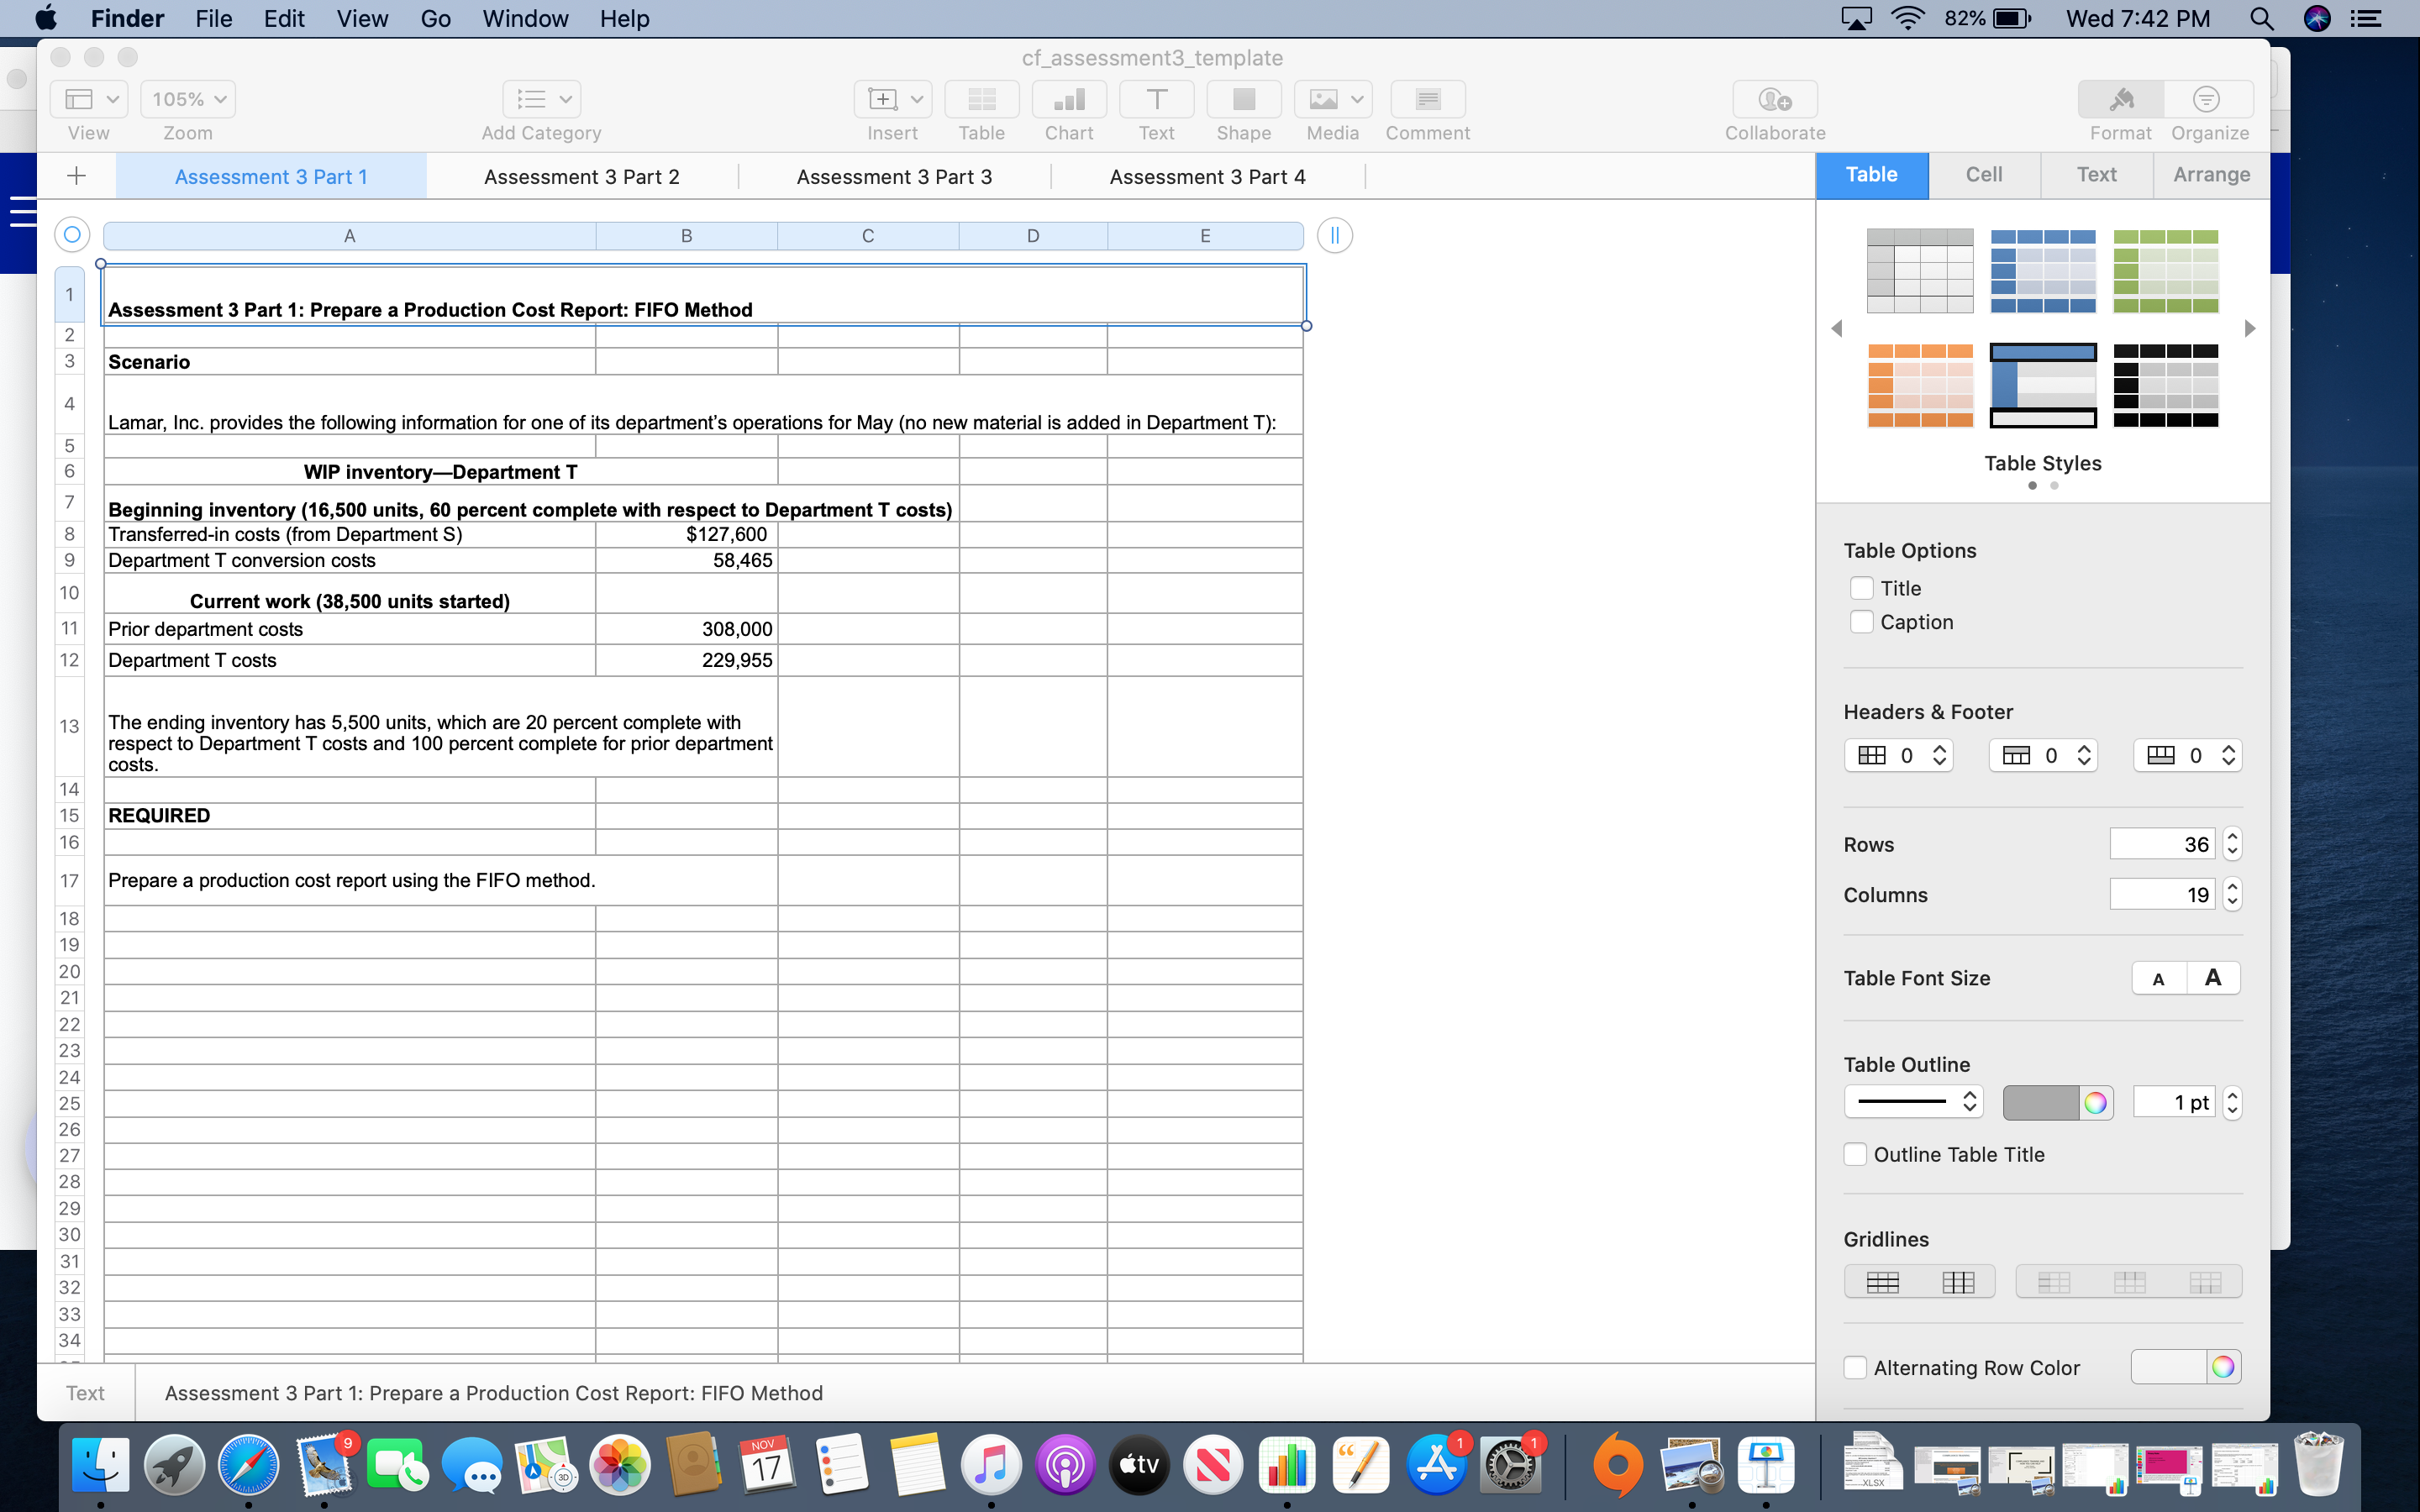The image size is (2420, 1512).
Task: Open the table outline line style menu
Action: (1912, 1101)
